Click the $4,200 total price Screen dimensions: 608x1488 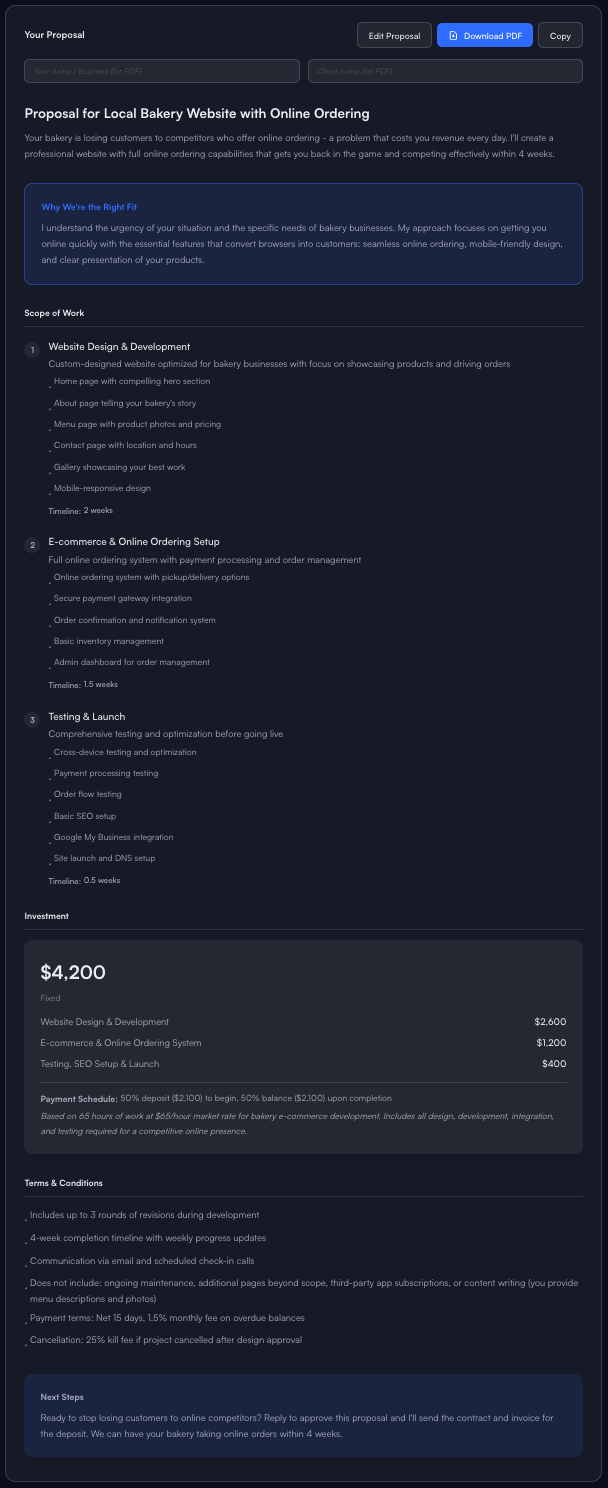point(73,972)
